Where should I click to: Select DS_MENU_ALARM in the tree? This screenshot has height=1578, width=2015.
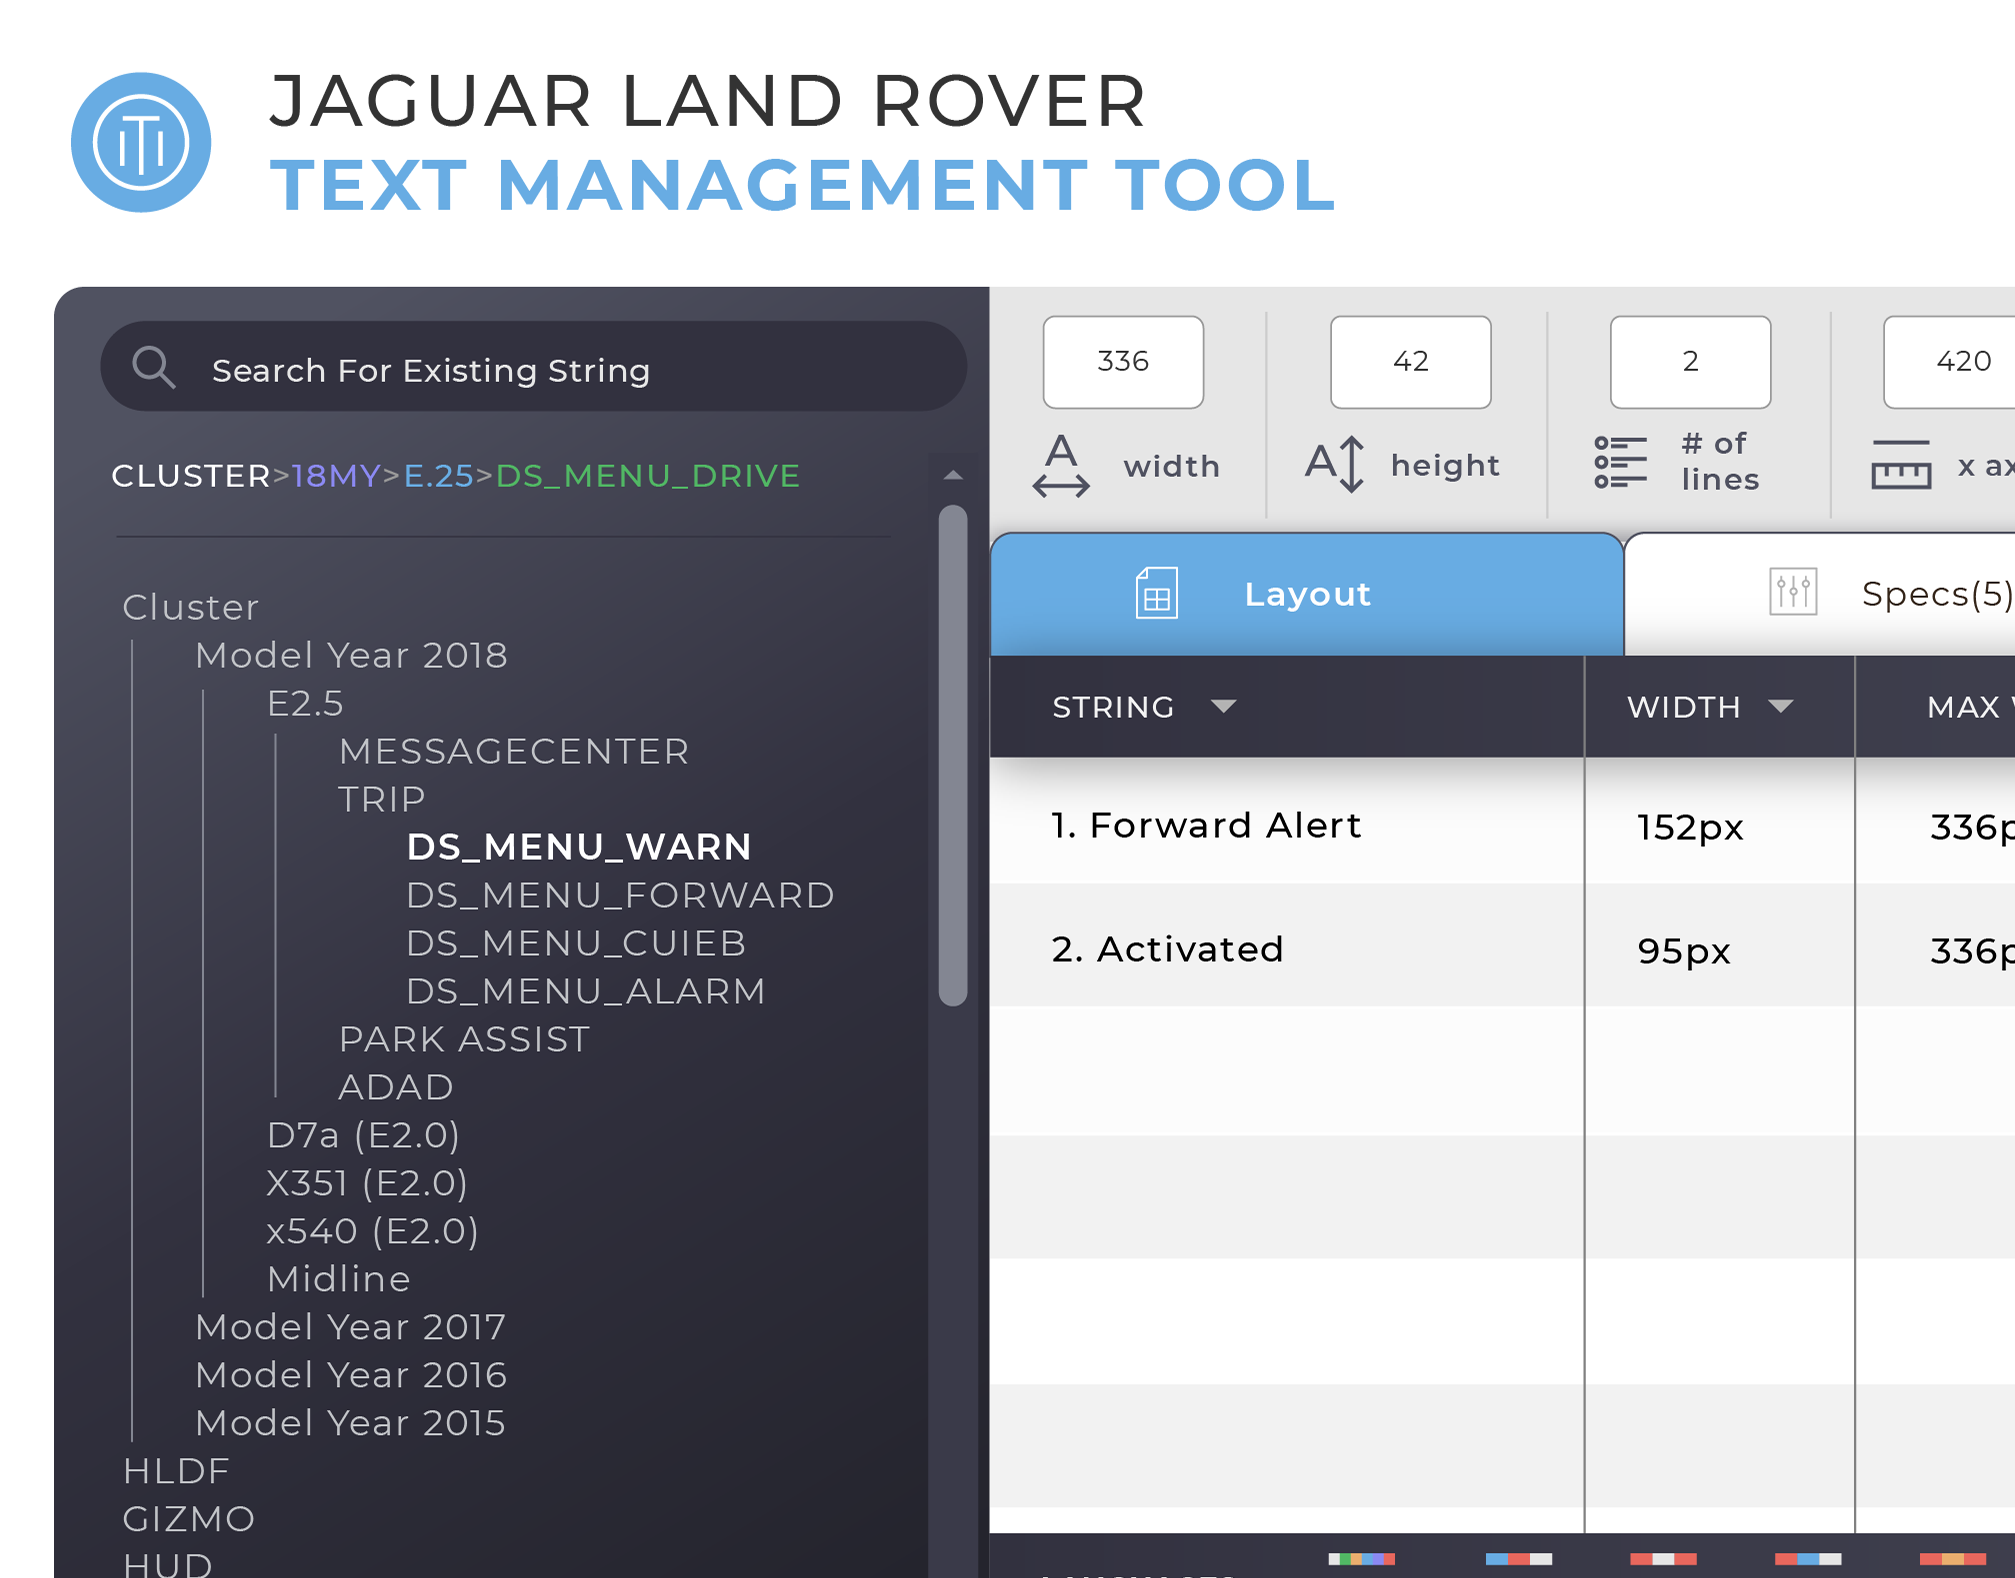click(586, 991)
